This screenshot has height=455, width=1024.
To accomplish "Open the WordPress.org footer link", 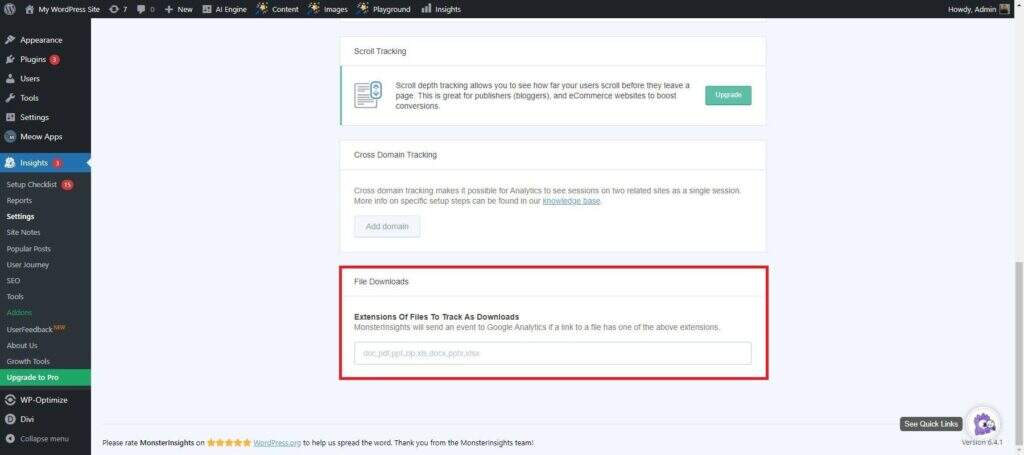I will [277, 443].
